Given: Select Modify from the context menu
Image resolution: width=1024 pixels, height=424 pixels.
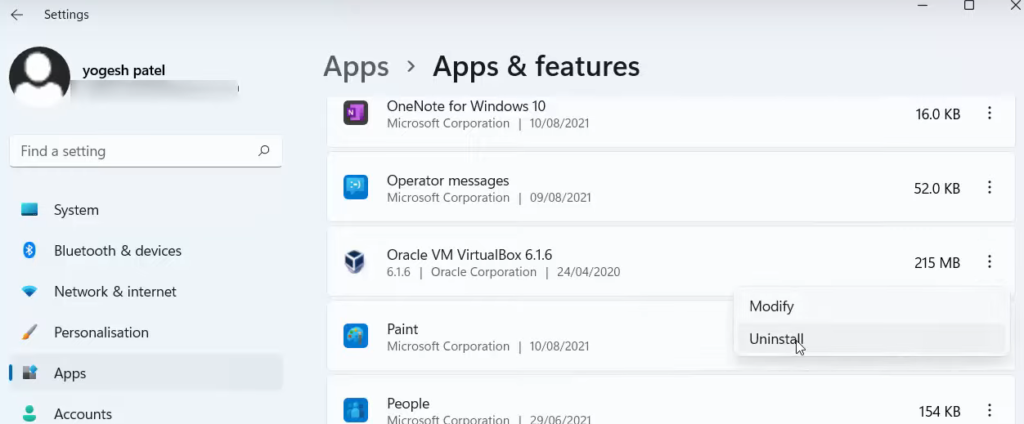Looking at the screenshot, I should click(772, 306).
